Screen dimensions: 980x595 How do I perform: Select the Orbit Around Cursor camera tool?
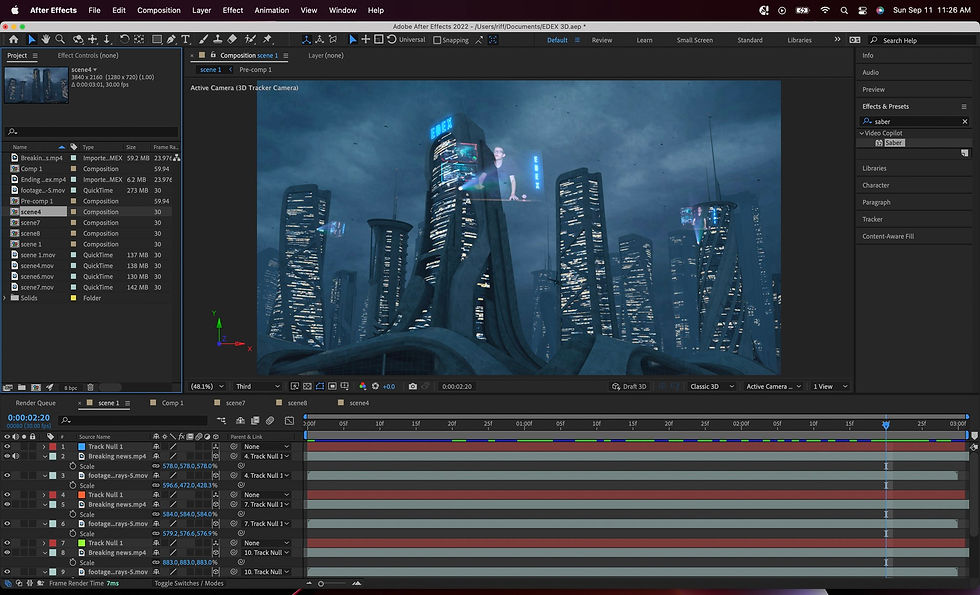tap(78, 39)
